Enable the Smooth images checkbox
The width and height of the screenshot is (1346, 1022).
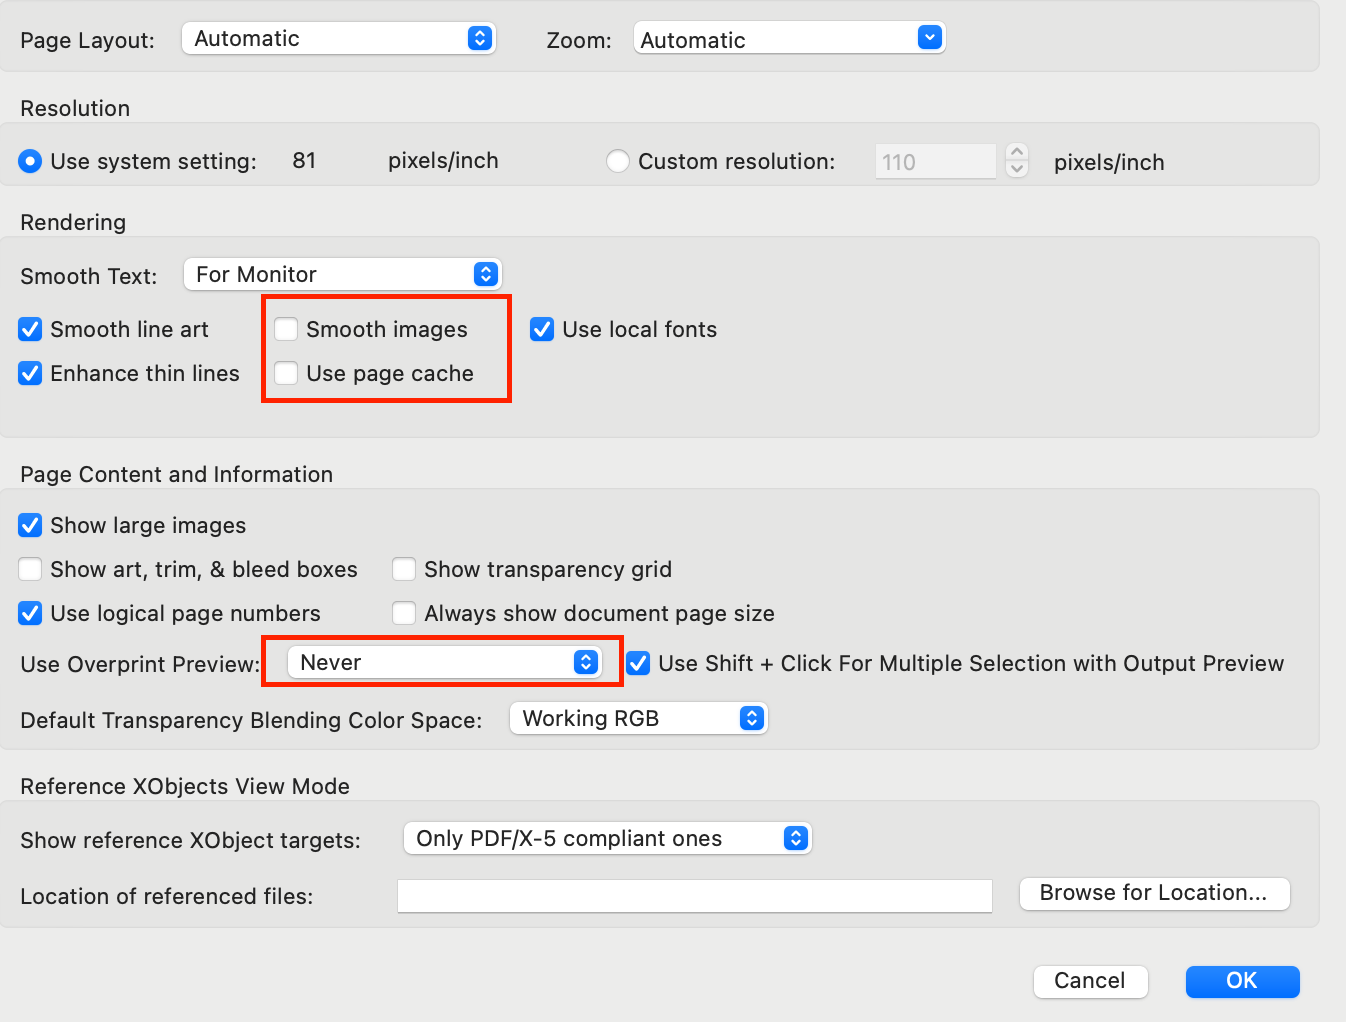pyautogui.click(x=286, y=329)
